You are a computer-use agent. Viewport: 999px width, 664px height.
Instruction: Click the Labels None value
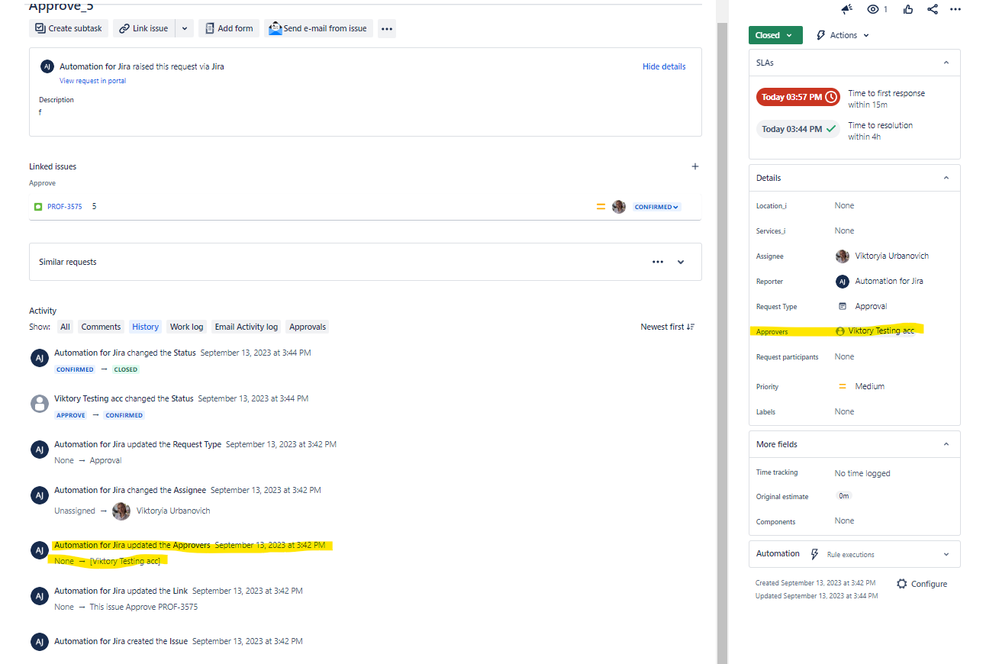[844, 412]
